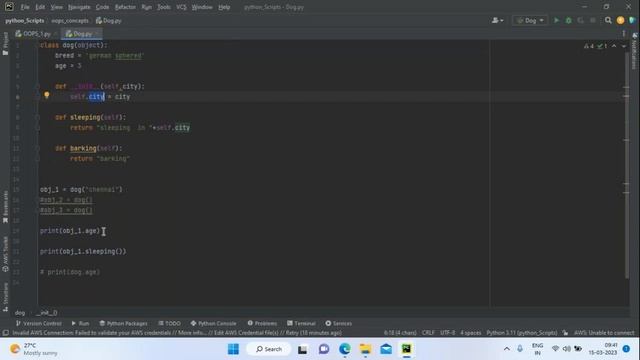Viewport: 640px width, 360px height.
Task: Open Code With Me user dropdown
Action: click(x=498, y=20)
